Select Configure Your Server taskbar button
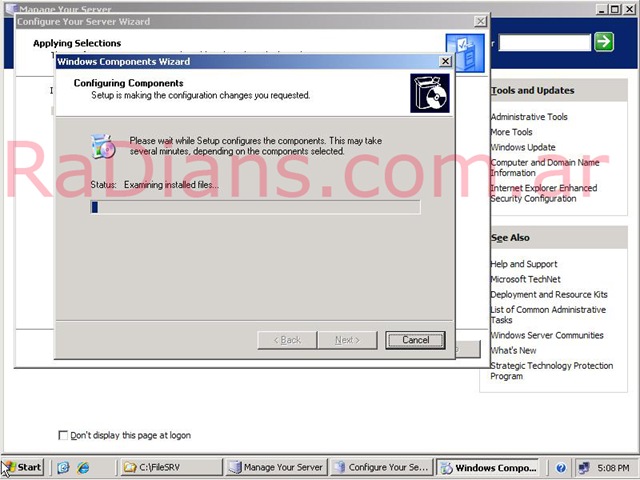 coord(381,467)
